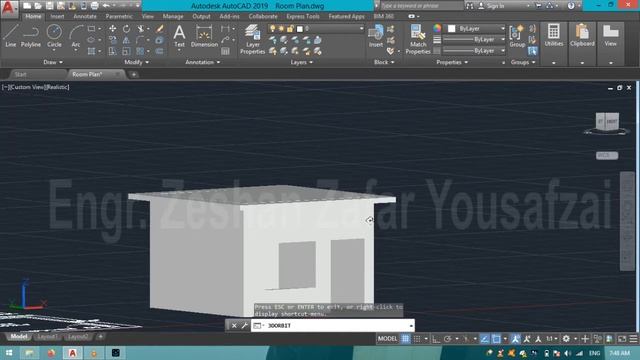Viewport: 640px width, 360px height.
Task: Toggle MODEL space button in status bar
Action: (387, 339)
